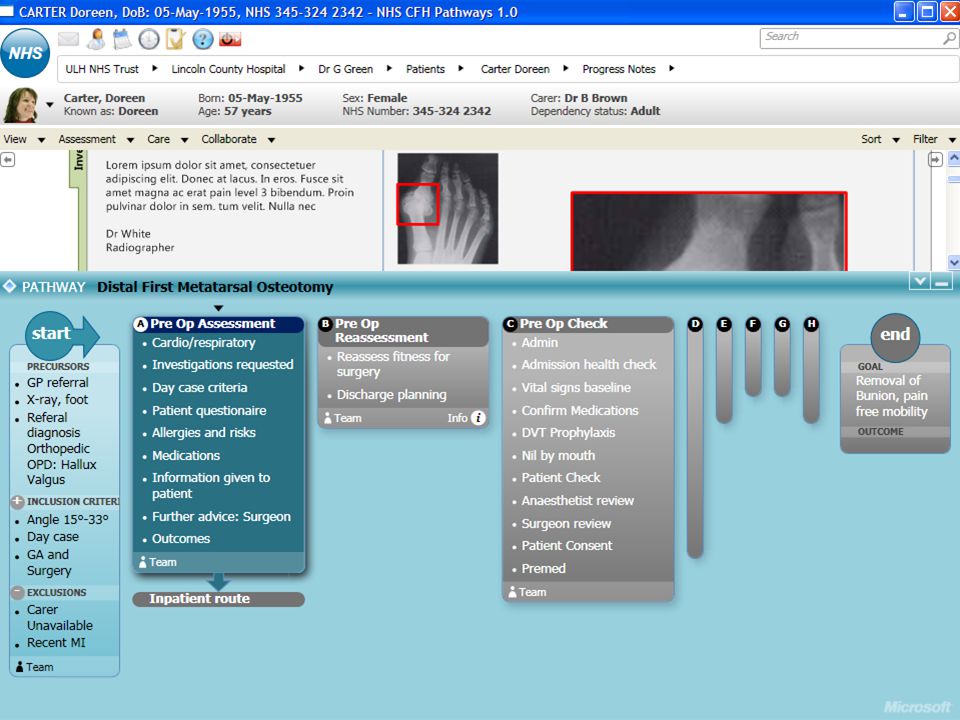Select 'Recent MI' under EXCLUSIONS
Screen dimensions: 960x720
[x=56, y=643]
